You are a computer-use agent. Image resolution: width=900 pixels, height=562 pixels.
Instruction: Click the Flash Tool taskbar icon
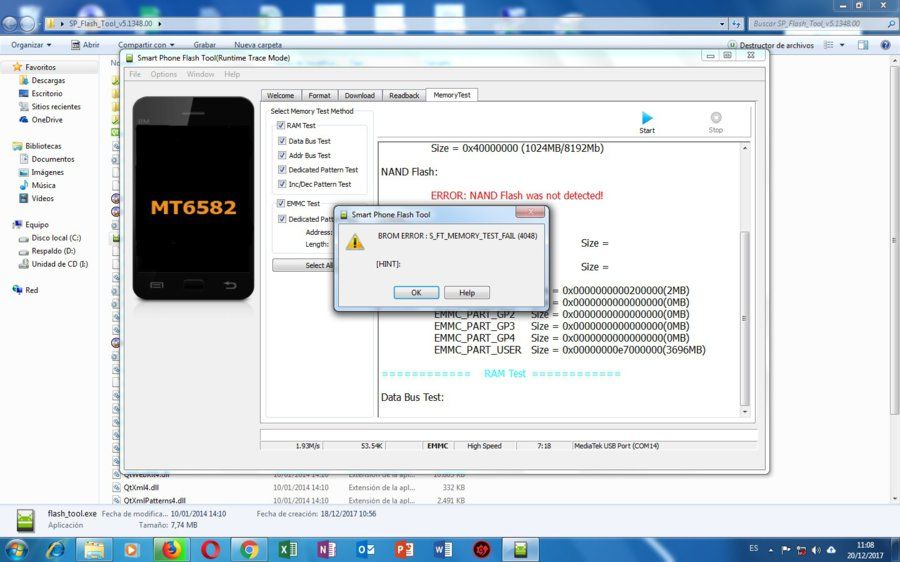[521, 550]
